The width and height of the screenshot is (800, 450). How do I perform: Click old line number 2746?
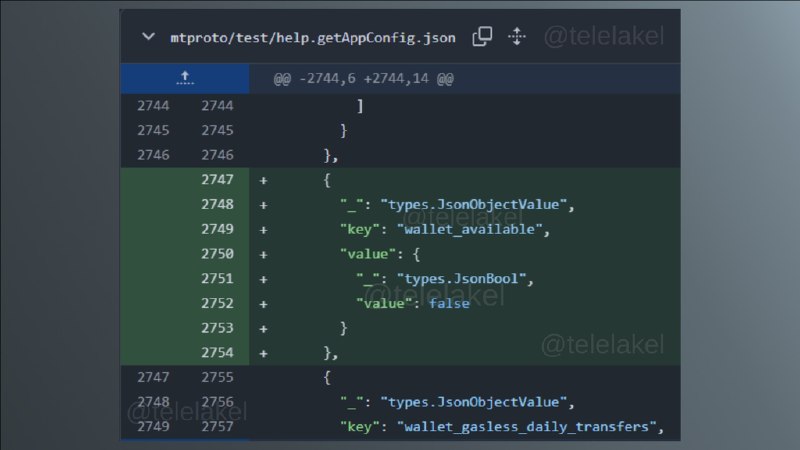pyautogui.click(x=153, y=155)
